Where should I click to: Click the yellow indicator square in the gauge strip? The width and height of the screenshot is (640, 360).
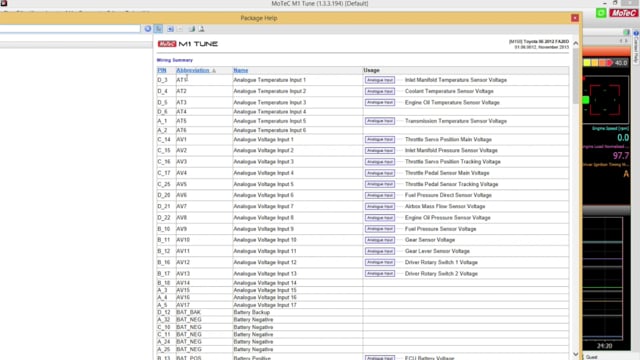[587, 63]
